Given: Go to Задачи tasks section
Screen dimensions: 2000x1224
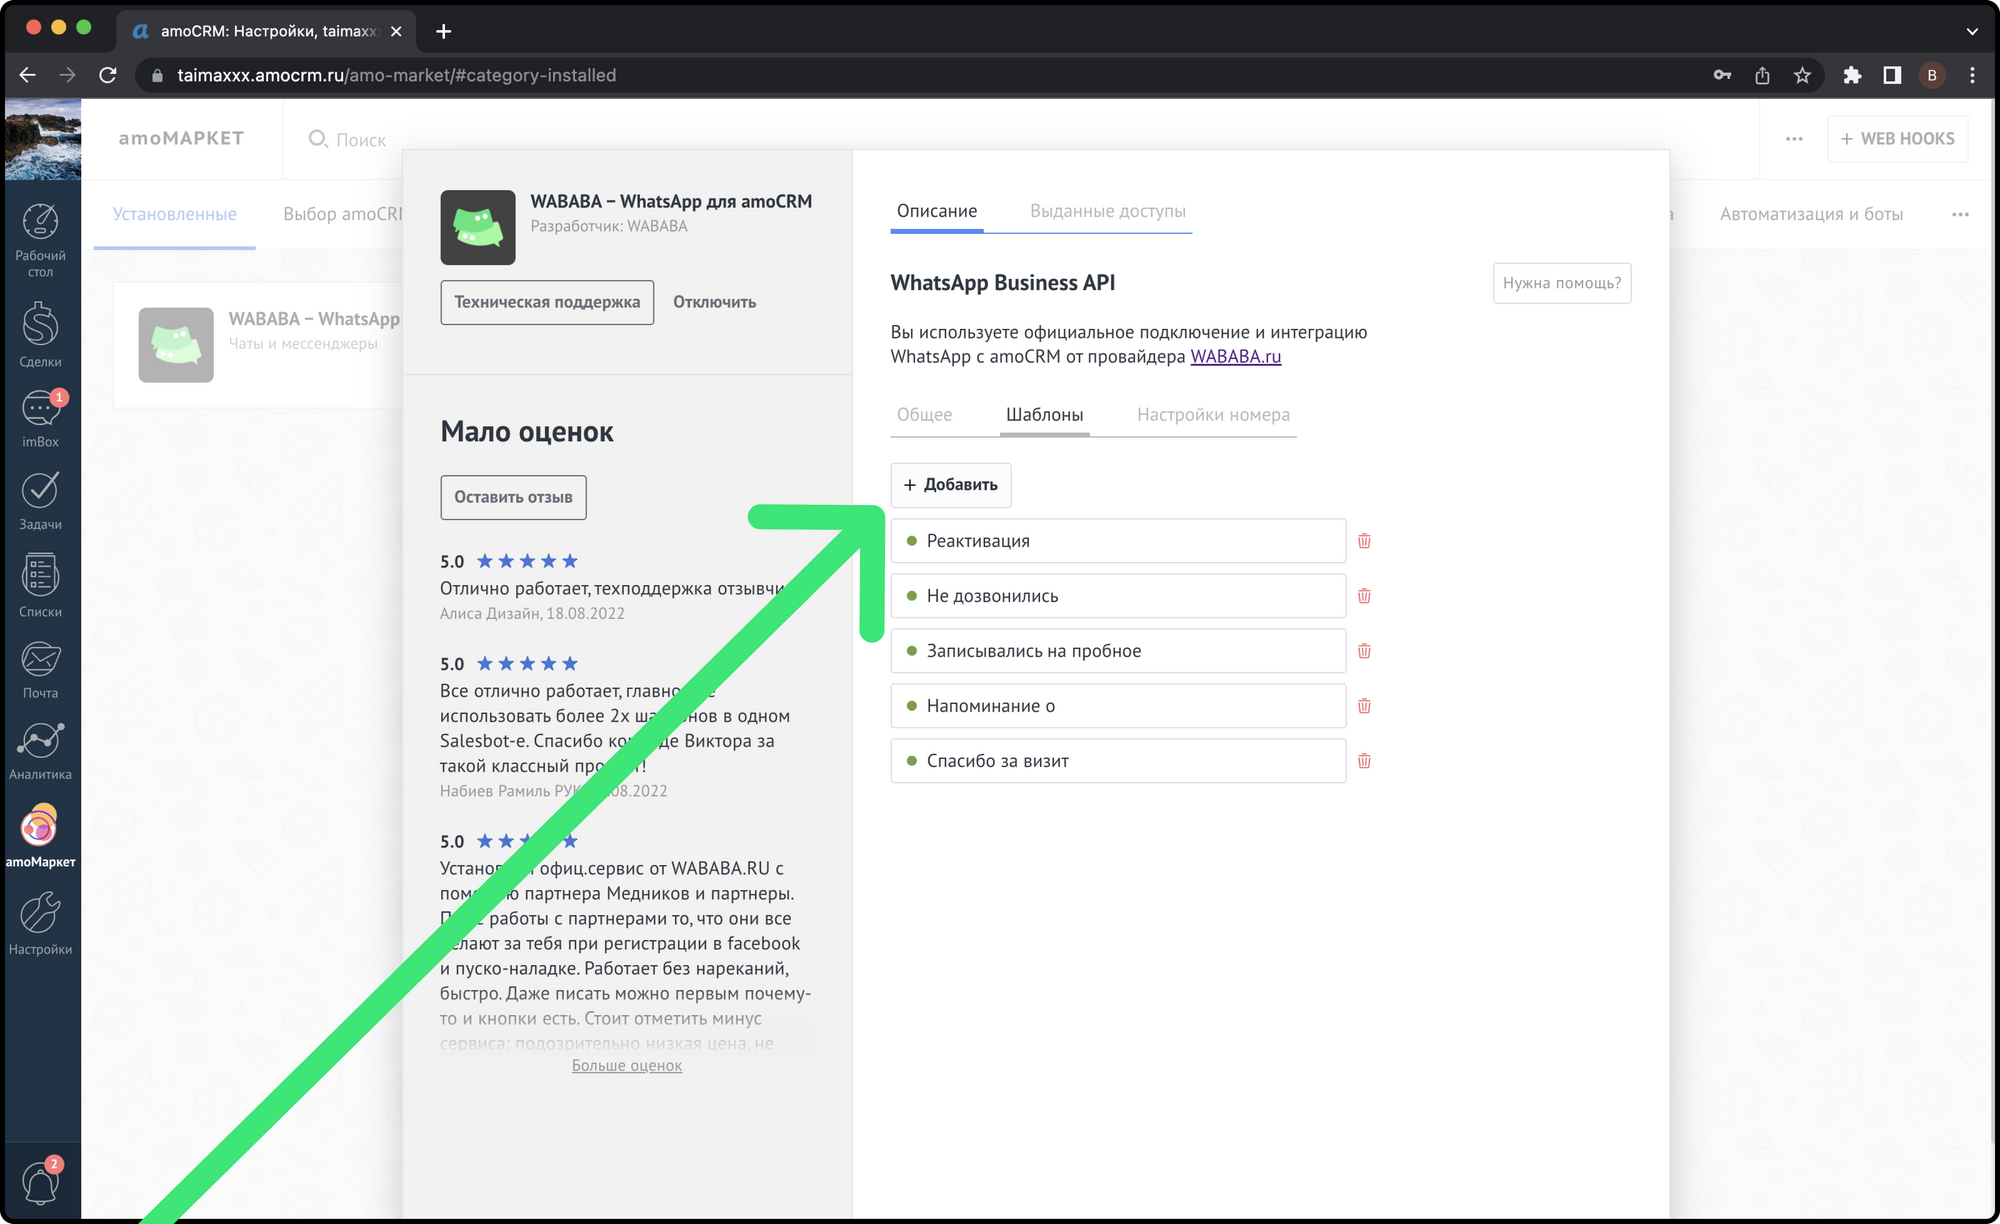Looking at the screenshot, I should [x=40, y=500].
